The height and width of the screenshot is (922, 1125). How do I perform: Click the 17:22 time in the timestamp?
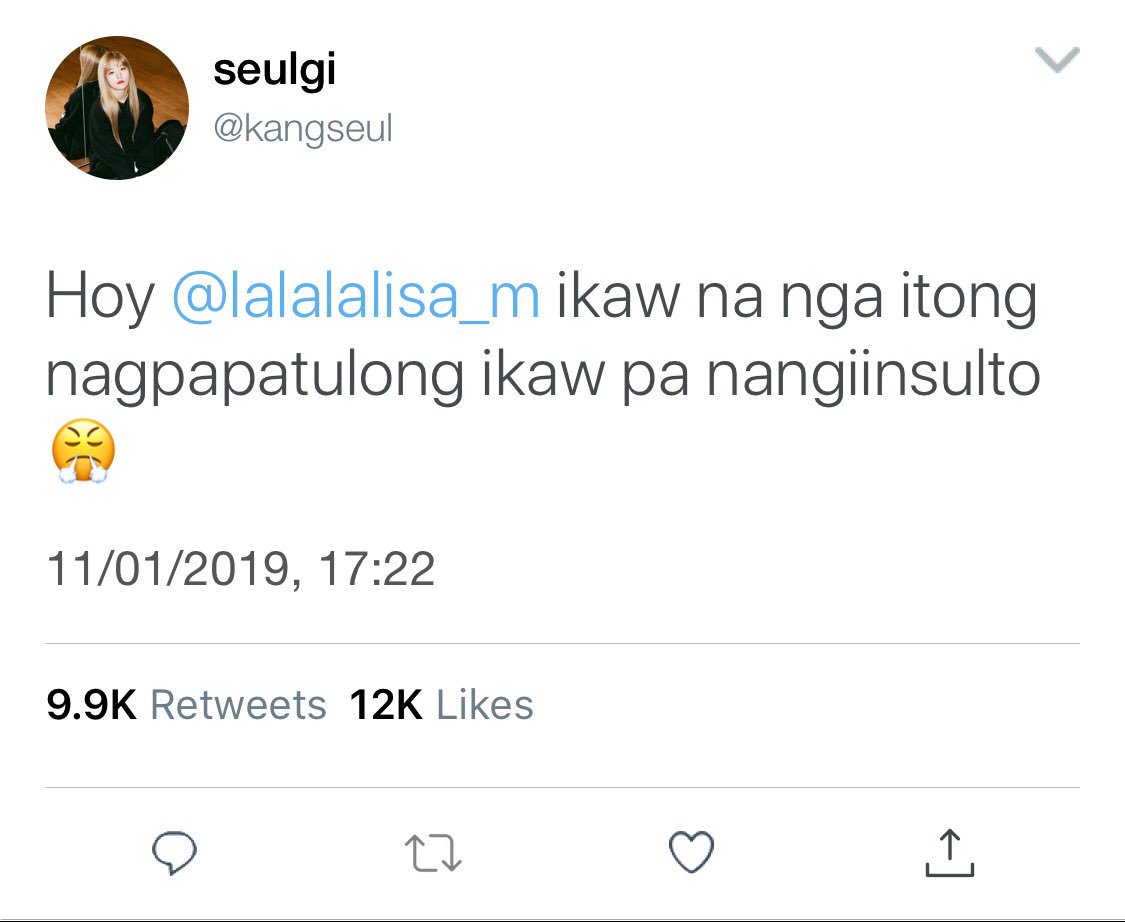377,569
